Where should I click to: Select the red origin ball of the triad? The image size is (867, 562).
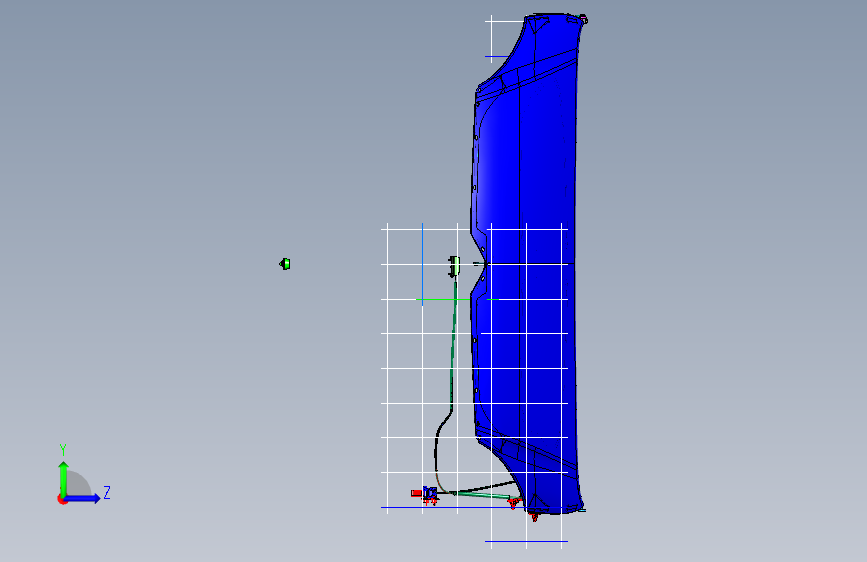pos(62,499)
